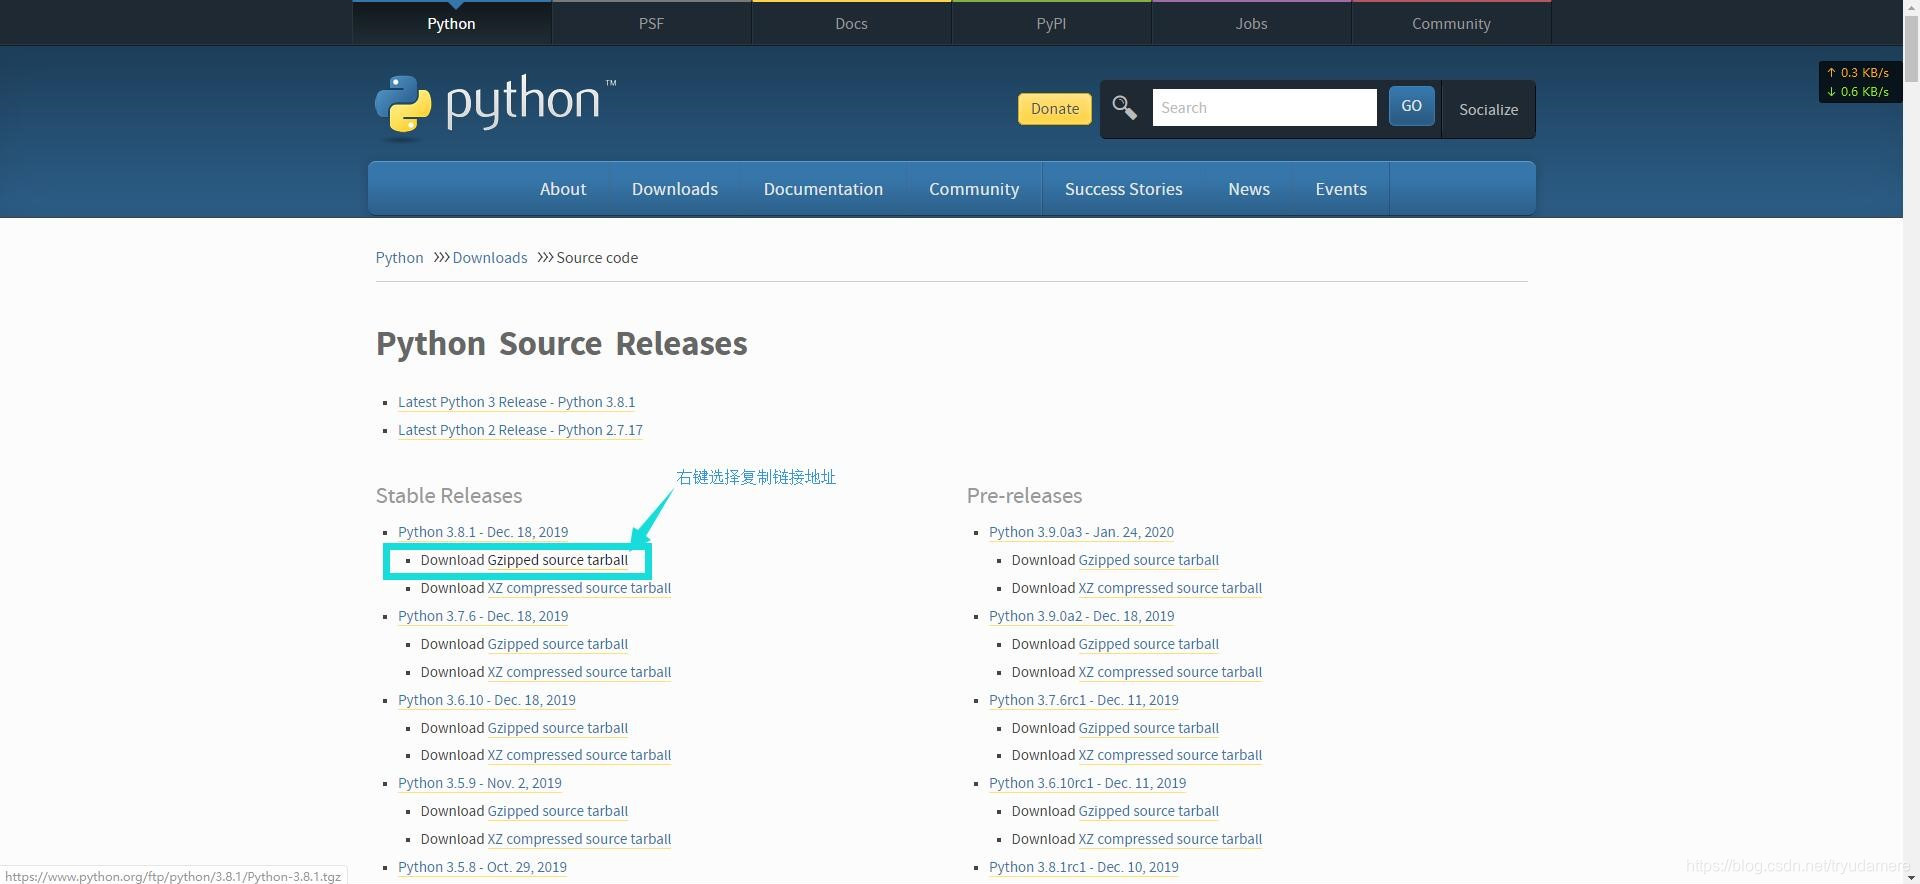Open Python 3.9.0a2 - Dec. 18, 2019 link

[1081, 616]
